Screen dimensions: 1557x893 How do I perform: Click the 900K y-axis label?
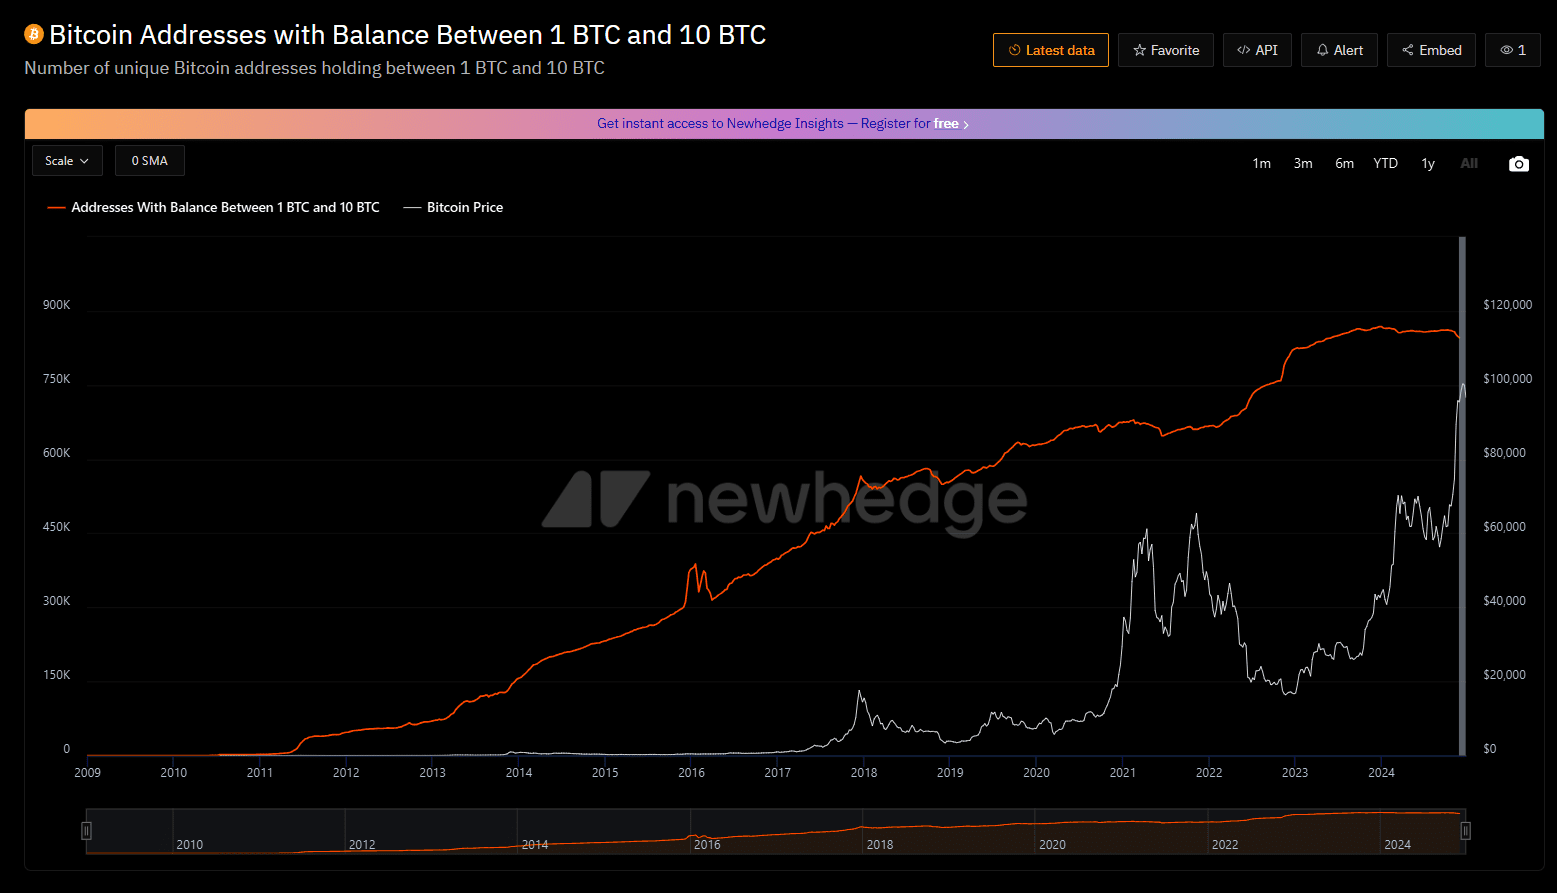pyautogui.click(x=57, y=305)
